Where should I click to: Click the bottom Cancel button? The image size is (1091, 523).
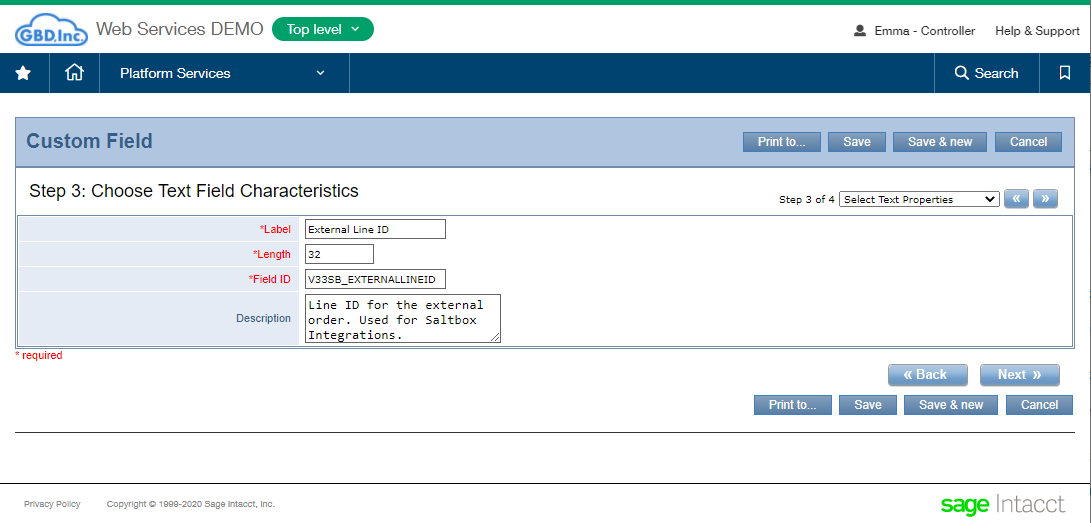click(x=1040, y=405)
